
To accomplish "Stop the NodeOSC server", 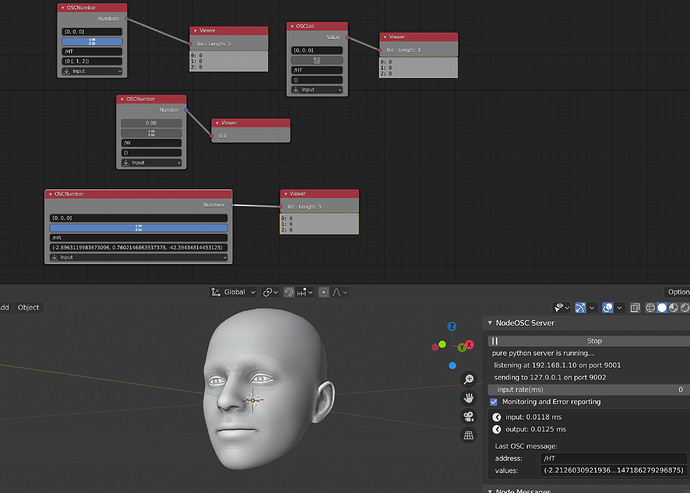I will tap(589, 341).
